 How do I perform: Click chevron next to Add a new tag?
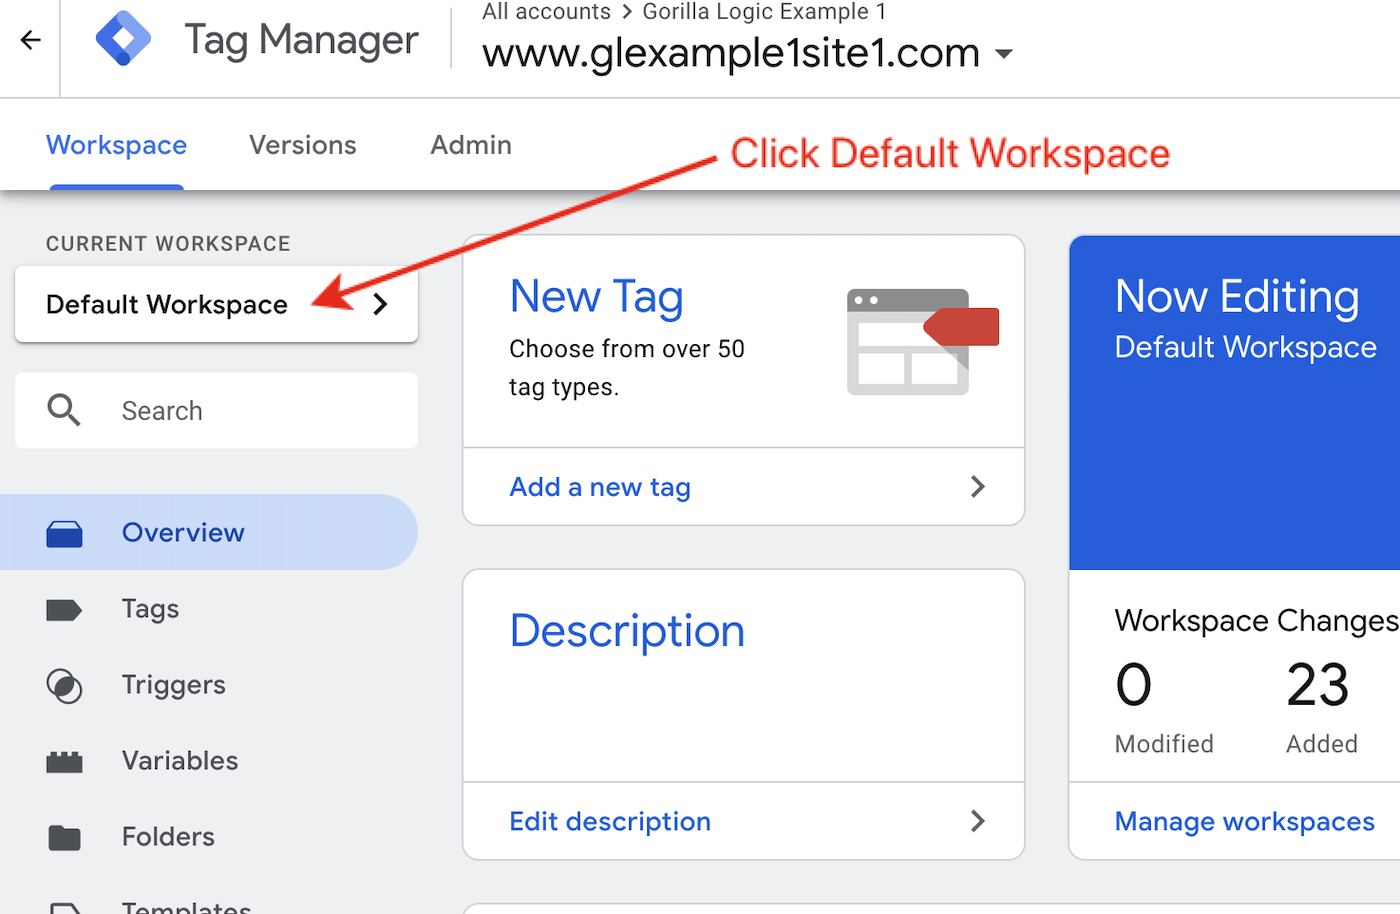click(978, 487)
